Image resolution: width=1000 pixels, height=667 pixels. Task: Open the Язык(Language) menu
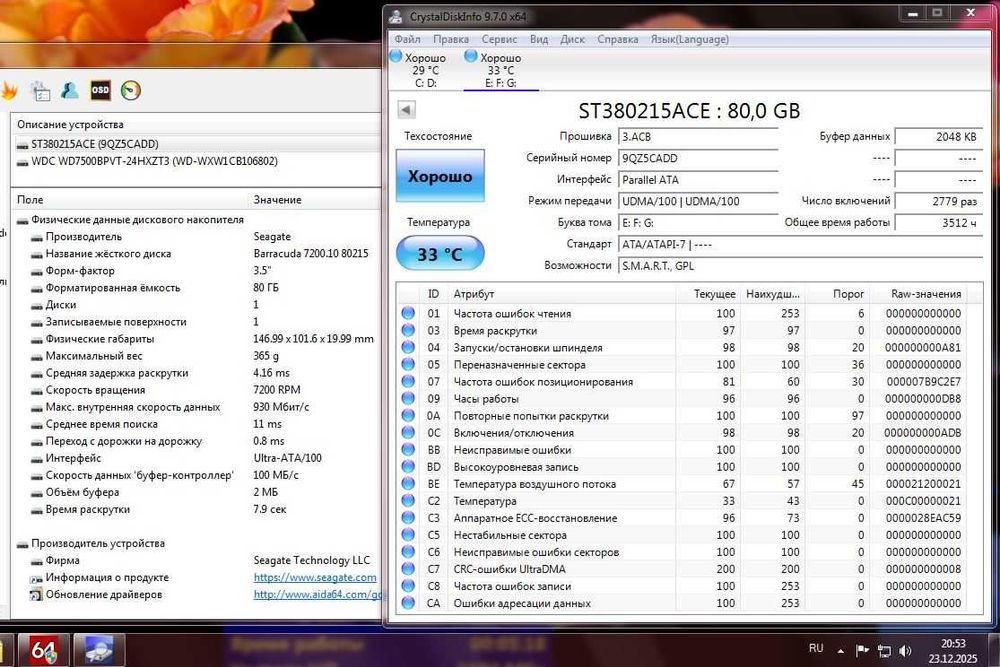tap(689, 40)
